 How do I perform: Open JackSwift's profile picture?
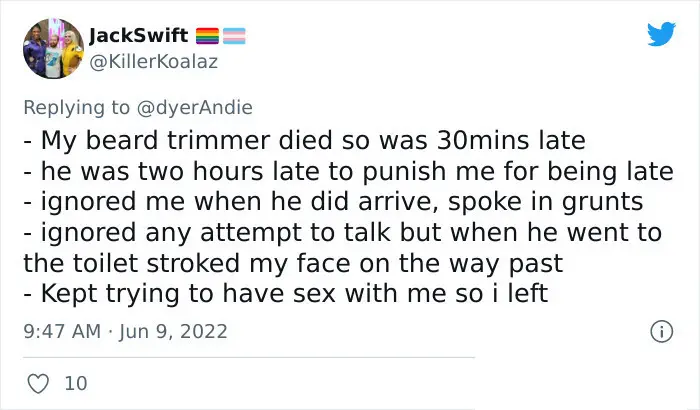[54, 48]
